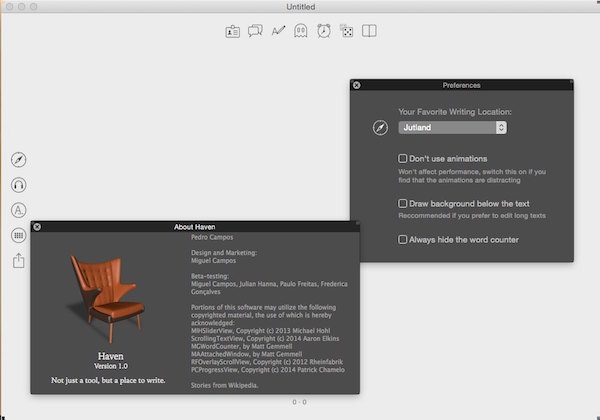
Task: Click the ghost icon in toolbar
Action: pos(301,31)
